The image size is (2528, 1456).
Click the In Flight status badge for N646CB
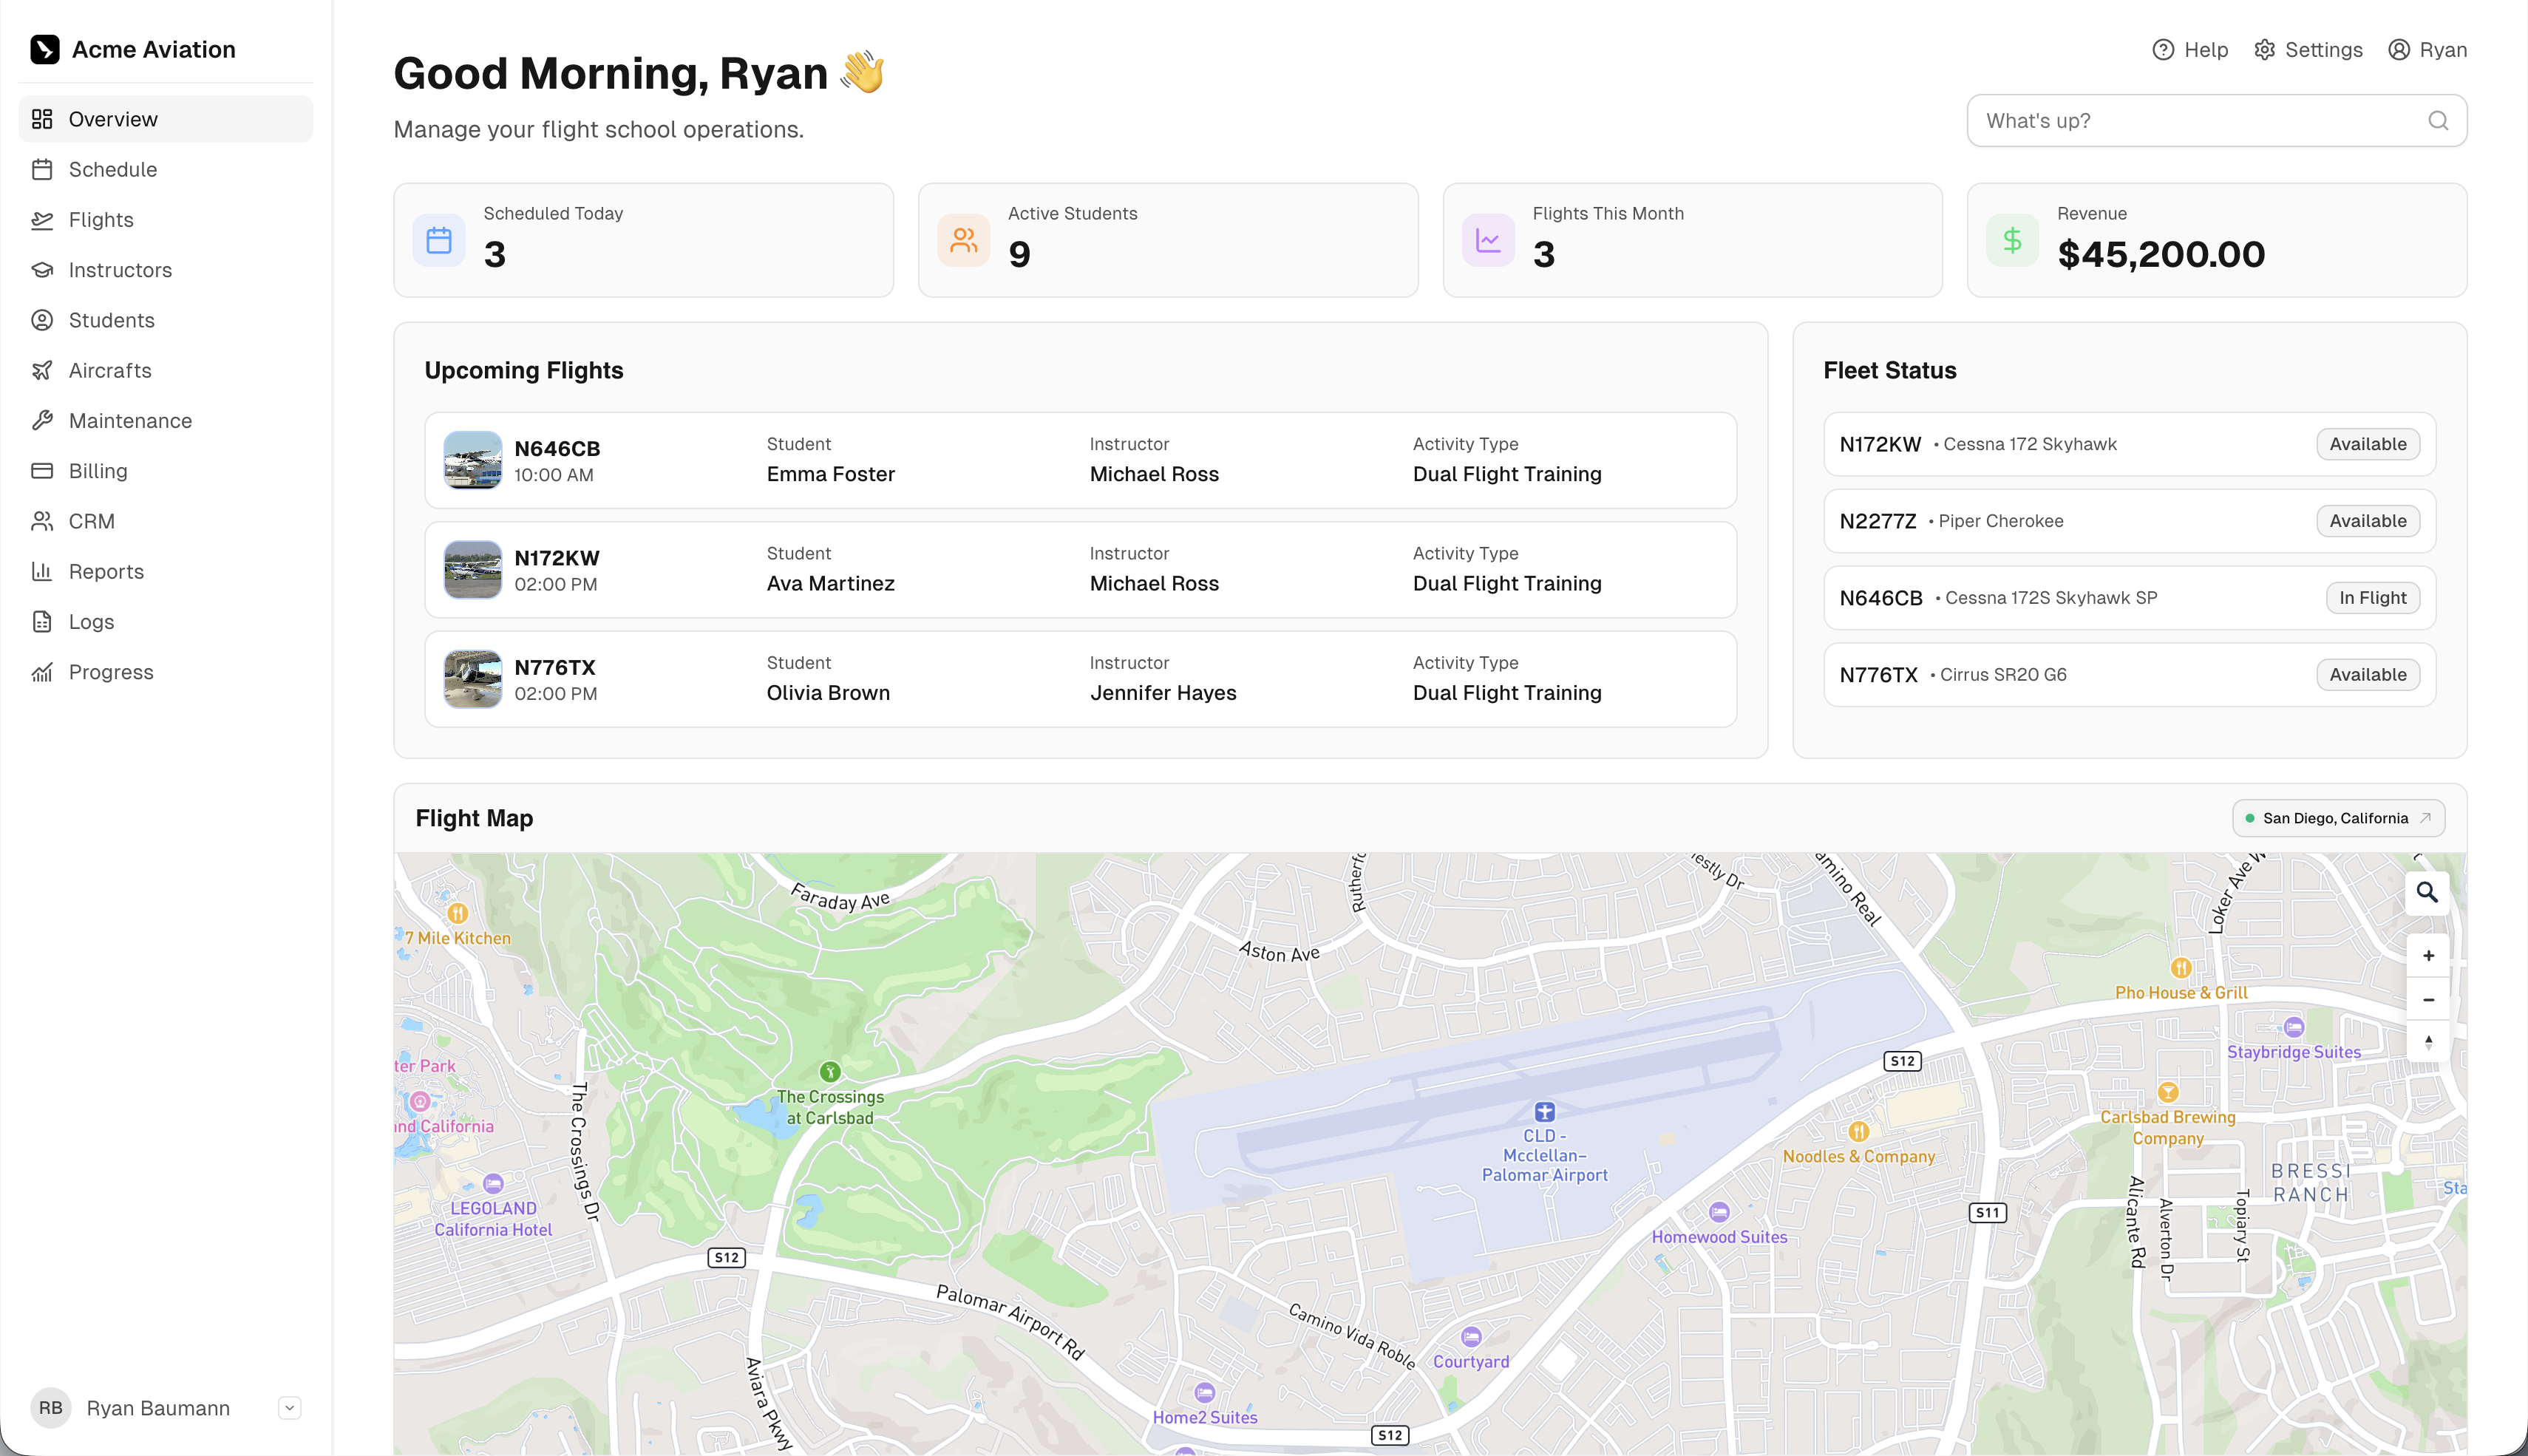(x=2372, y=598)
